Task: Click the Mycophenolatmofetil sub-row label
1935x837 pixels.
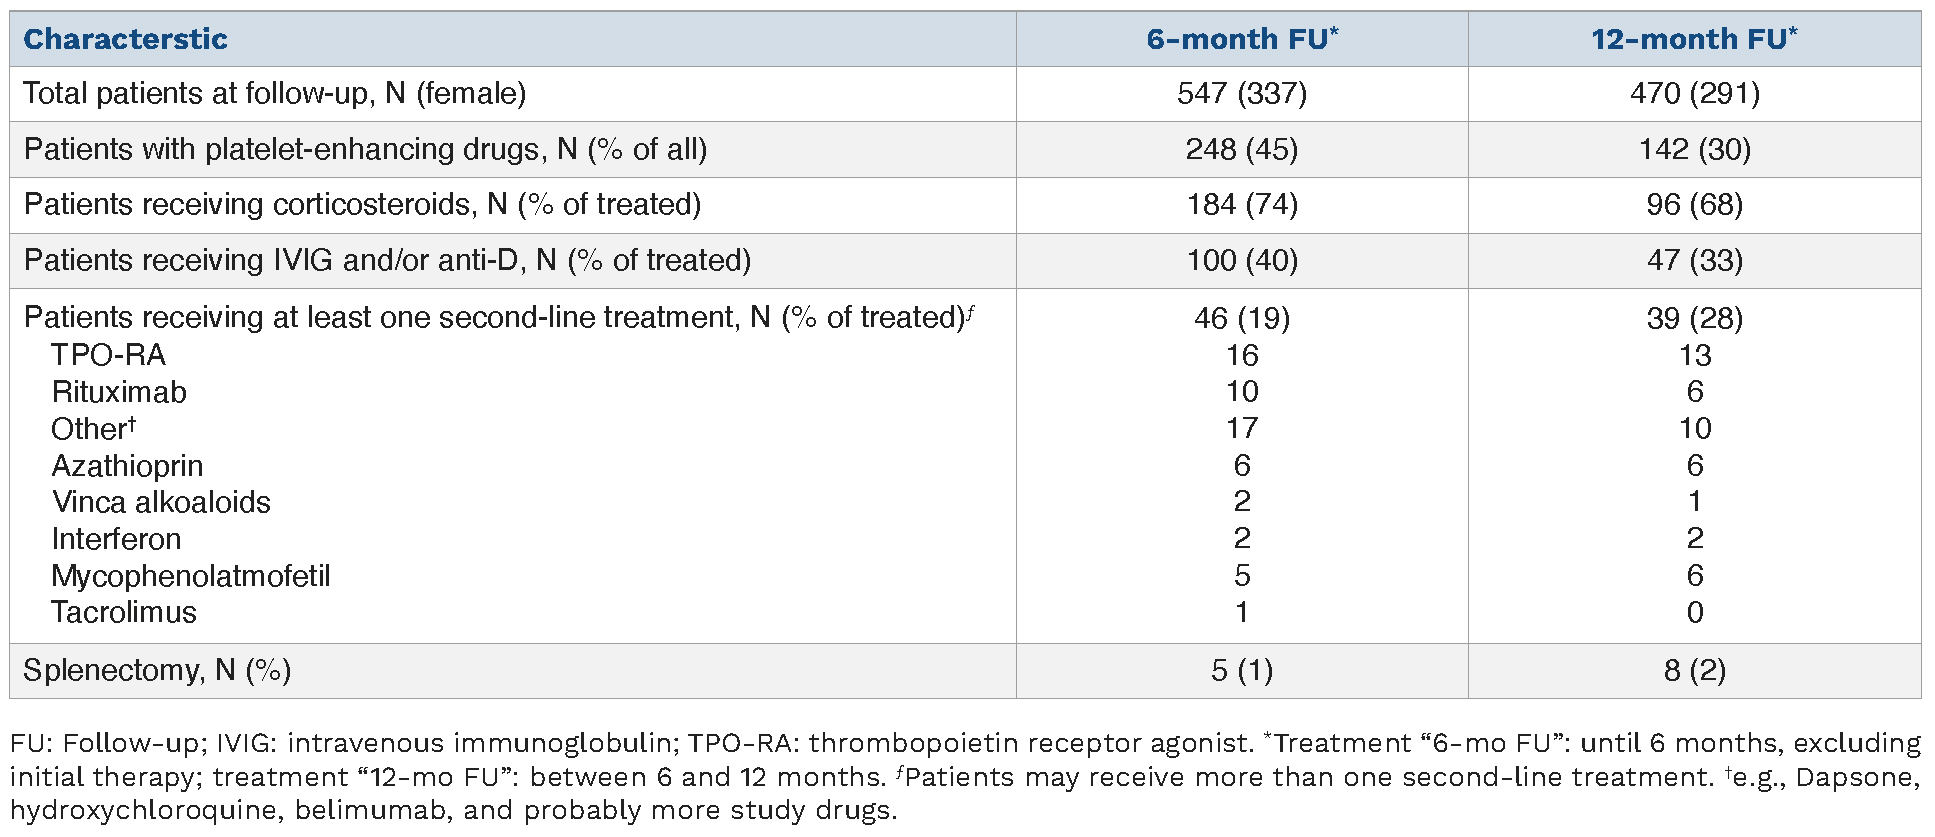Action: [x=190, y=576]
